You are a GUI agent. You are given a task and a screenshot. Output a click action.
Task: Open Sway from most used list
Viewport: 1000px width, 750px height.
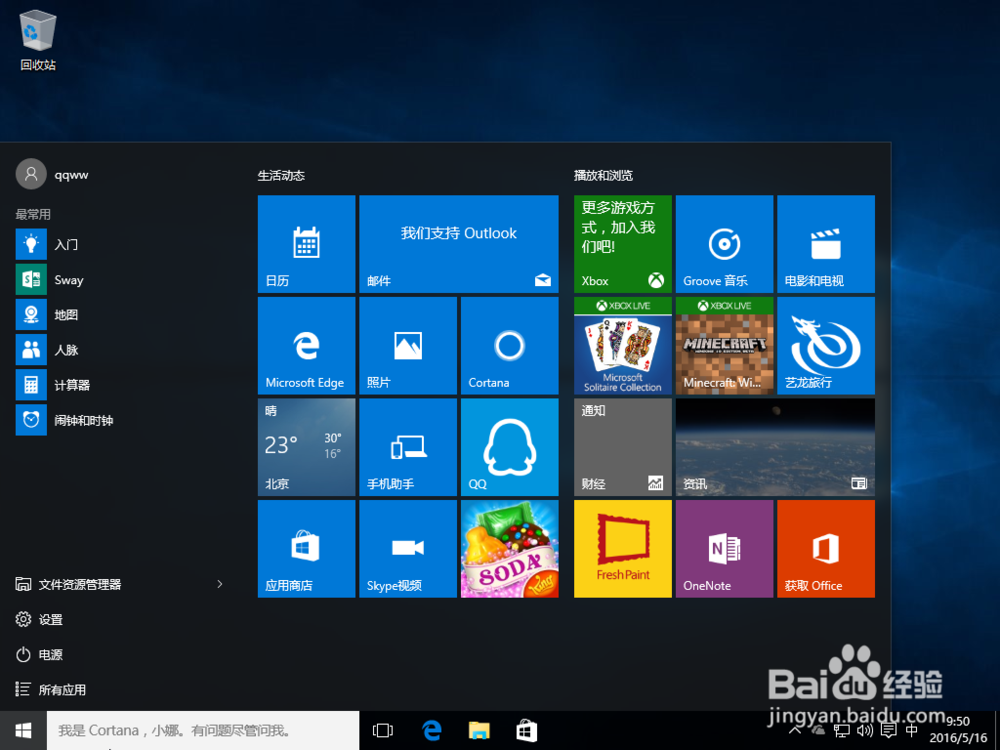[x=121, y=279]
